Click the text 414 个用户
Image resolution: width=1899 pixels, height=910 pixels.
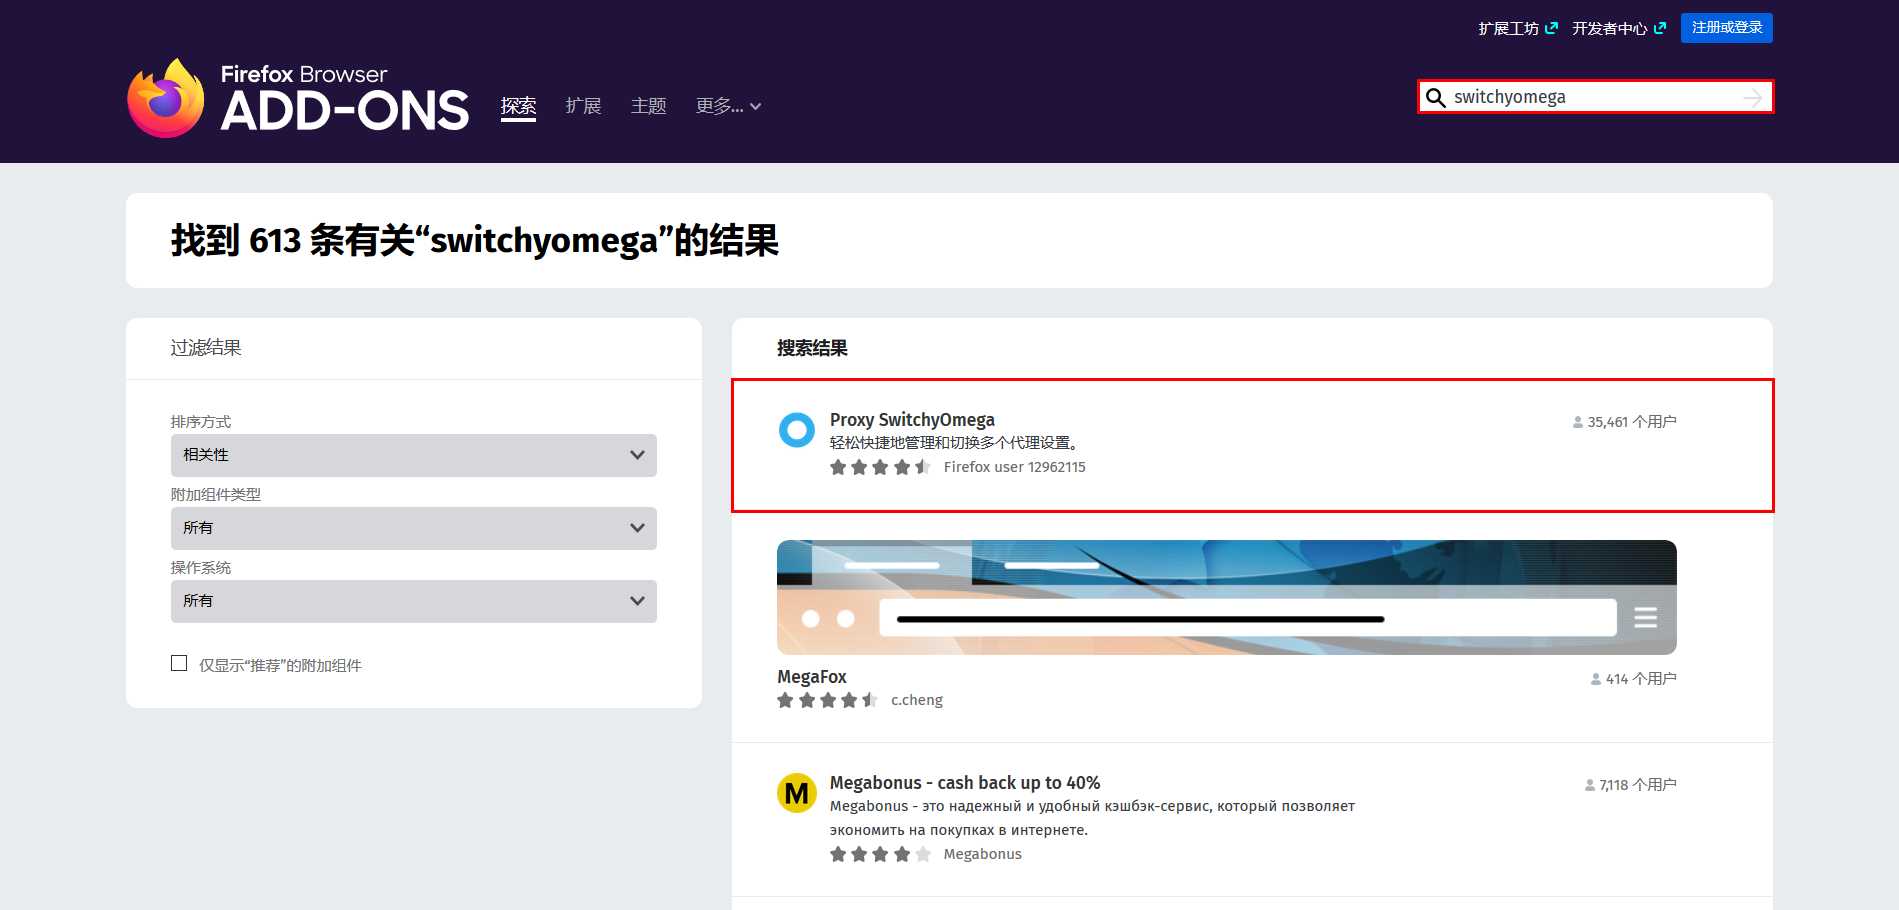1641,679
